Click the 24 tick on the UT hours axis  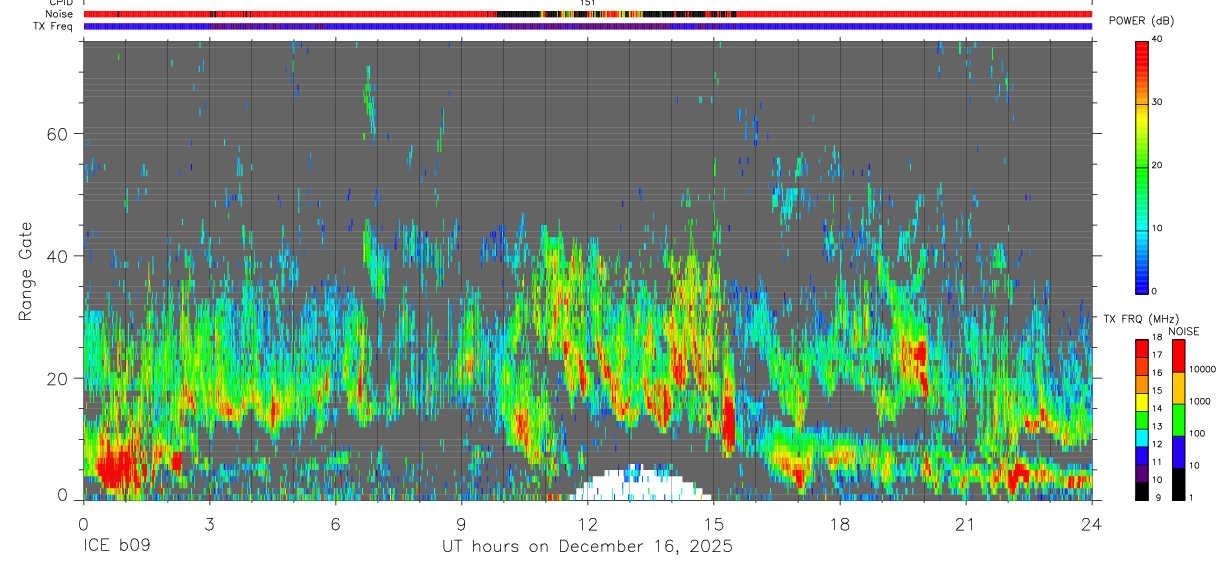coord(1091,524)
